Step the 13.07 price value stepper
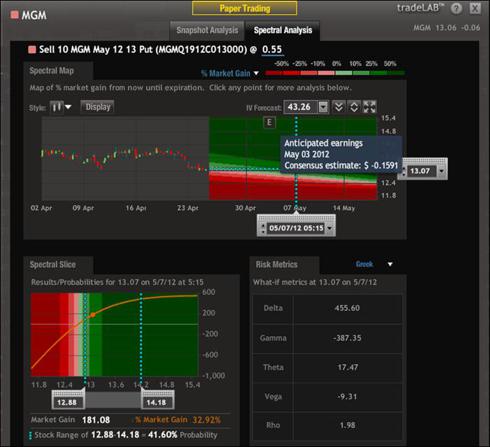The width and height of the screenshot is (490, 447). [404, 171]
